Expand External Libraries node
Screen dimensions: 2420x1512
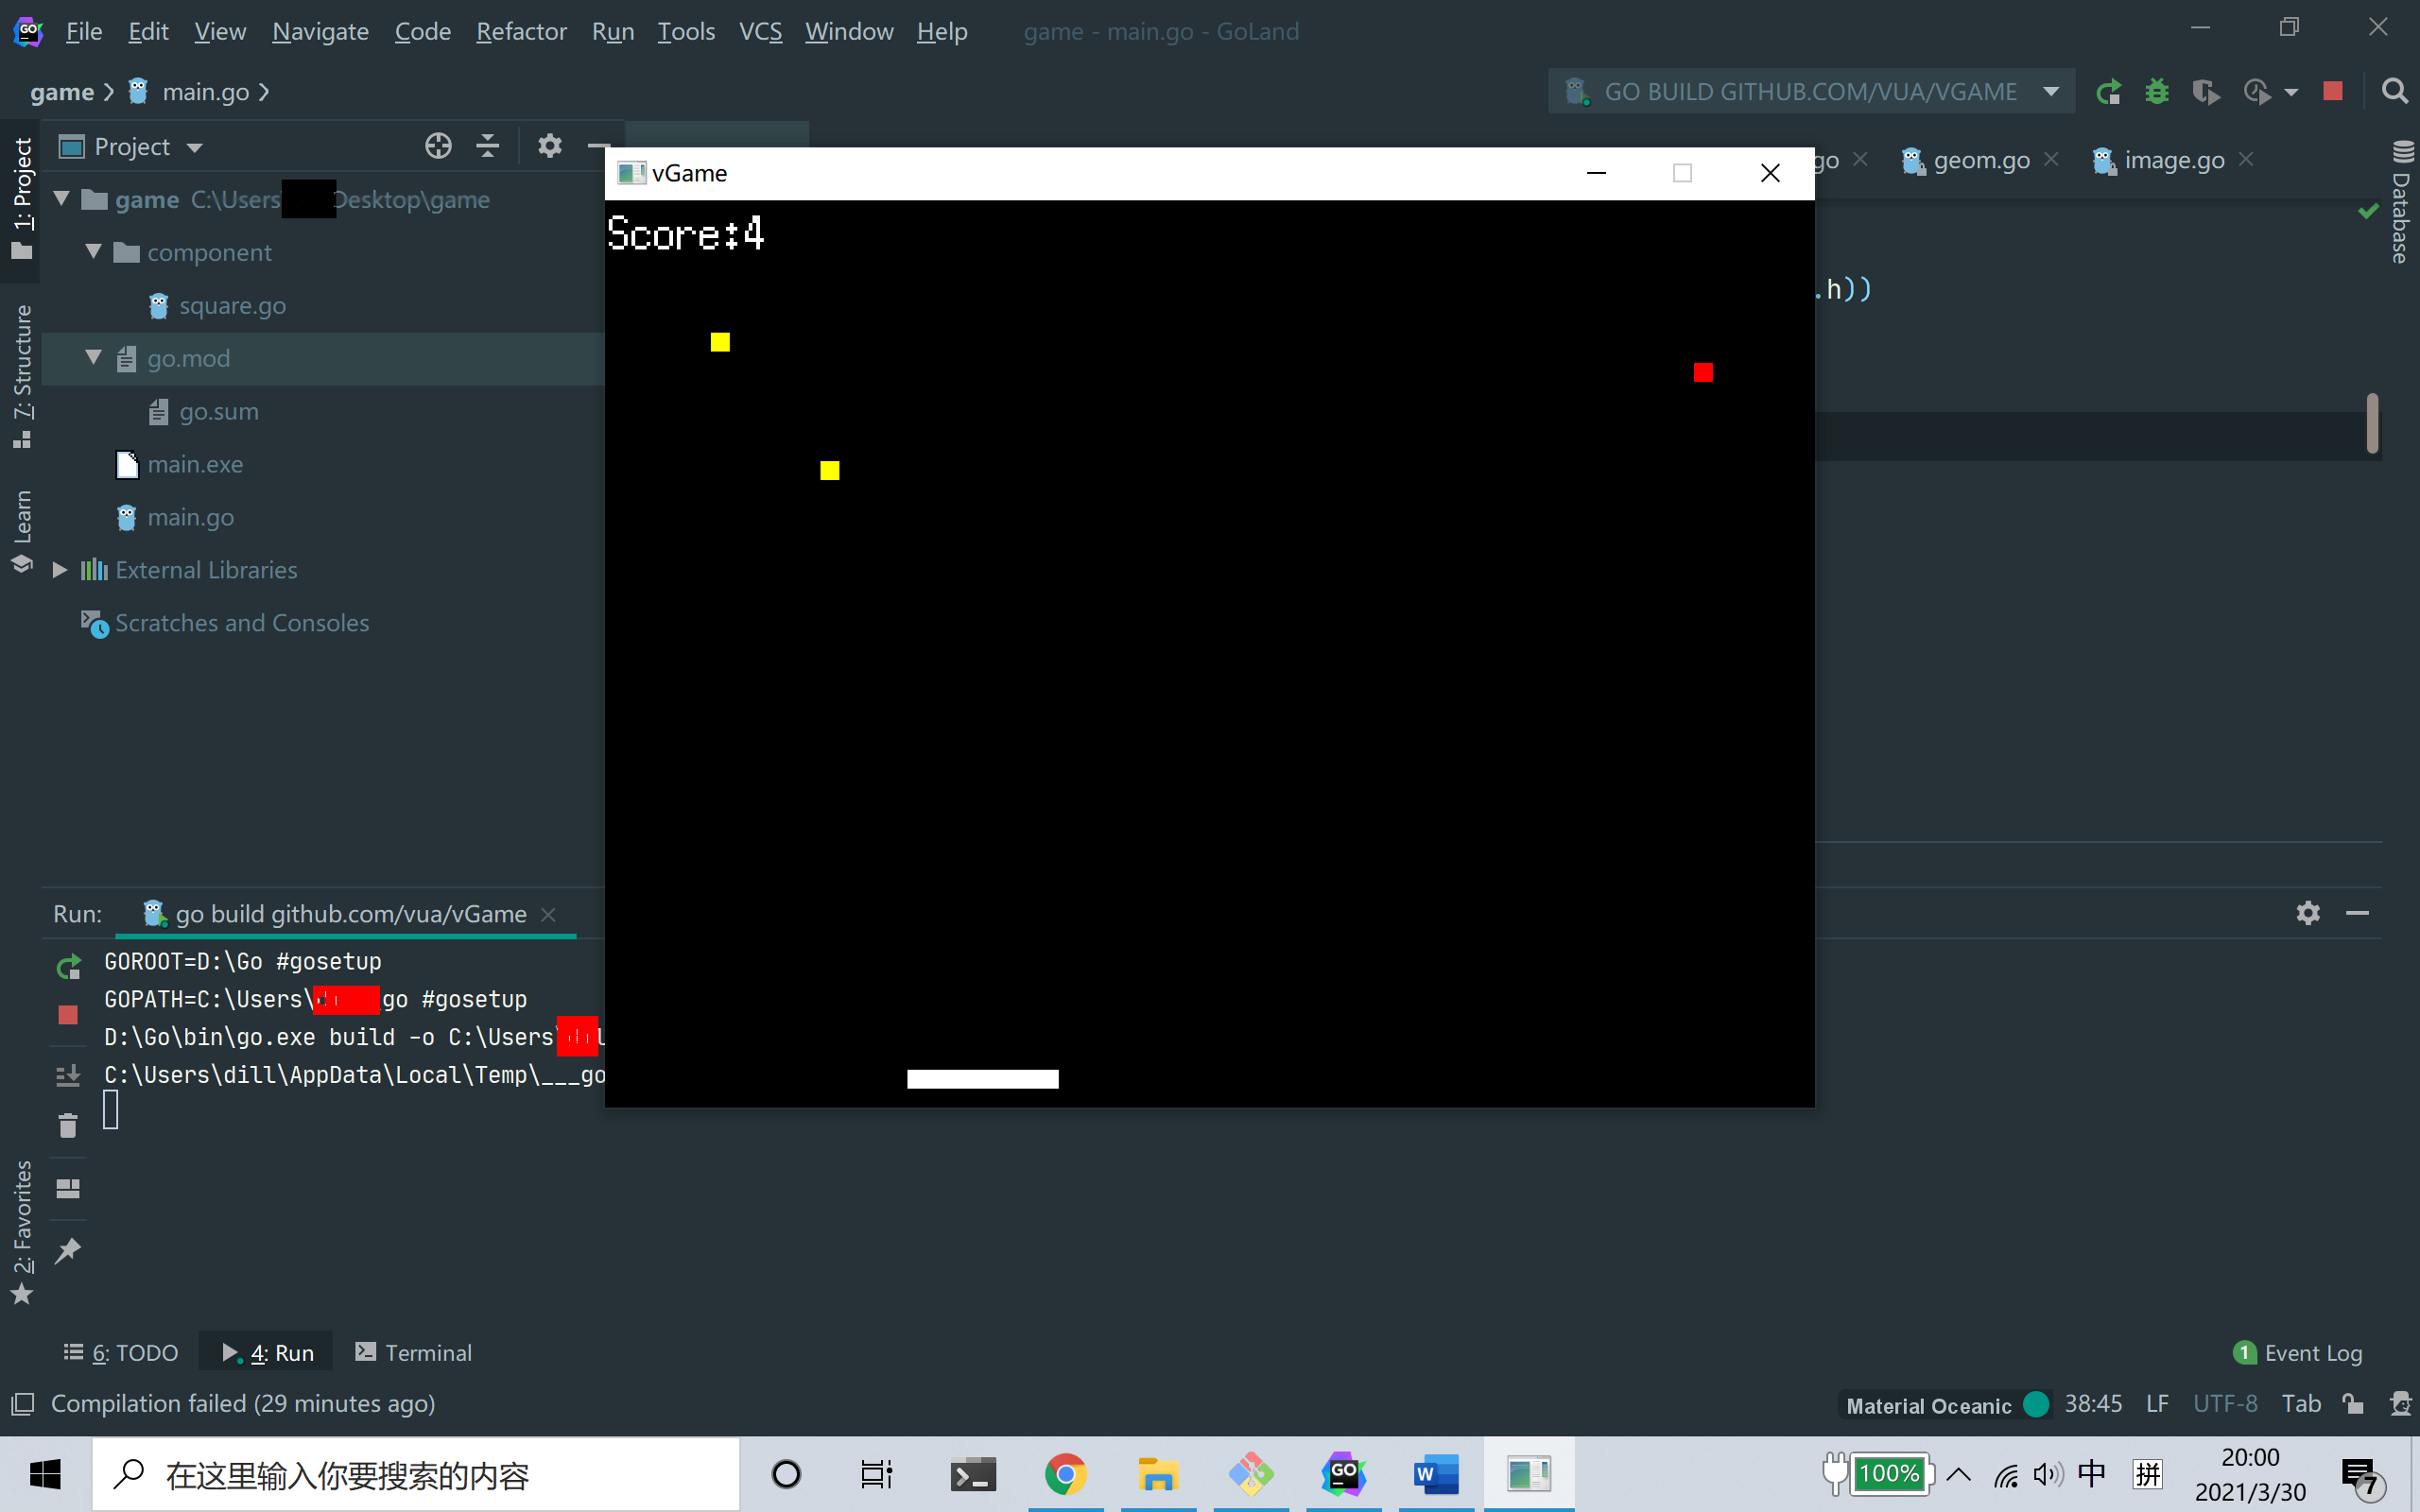60,570
